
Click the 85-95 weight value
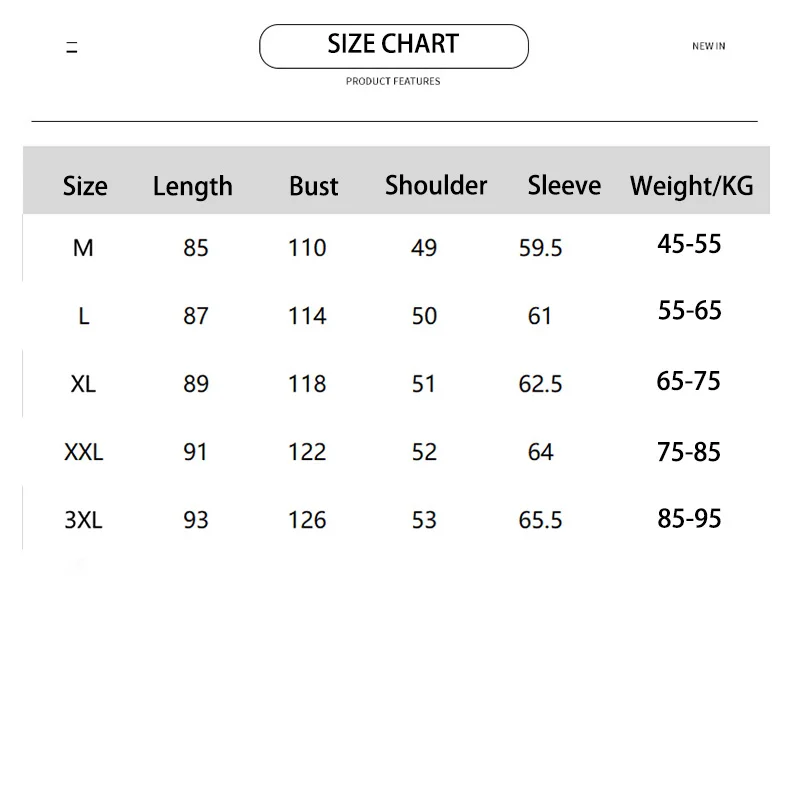[689, 518]
